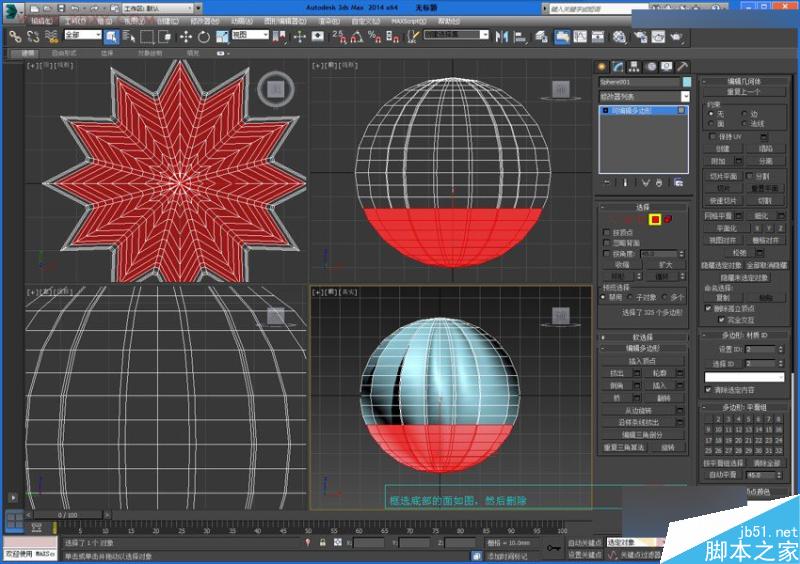Toggle the 删除孤立顶点 checkbox
The image size is (800, 564).
(708, 308)
